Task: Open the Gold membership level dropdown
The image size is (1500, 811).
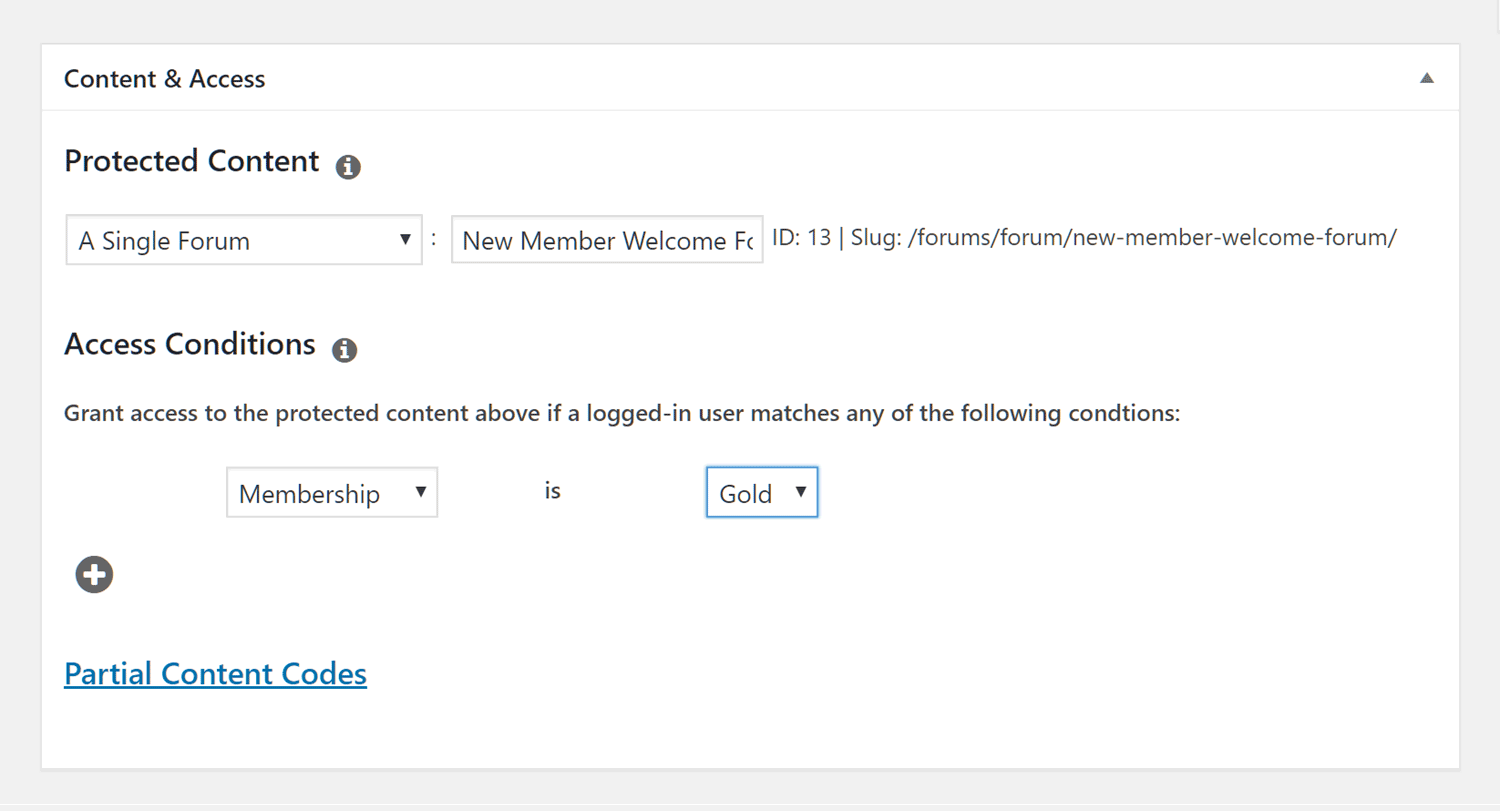Action: pos(762,492)
